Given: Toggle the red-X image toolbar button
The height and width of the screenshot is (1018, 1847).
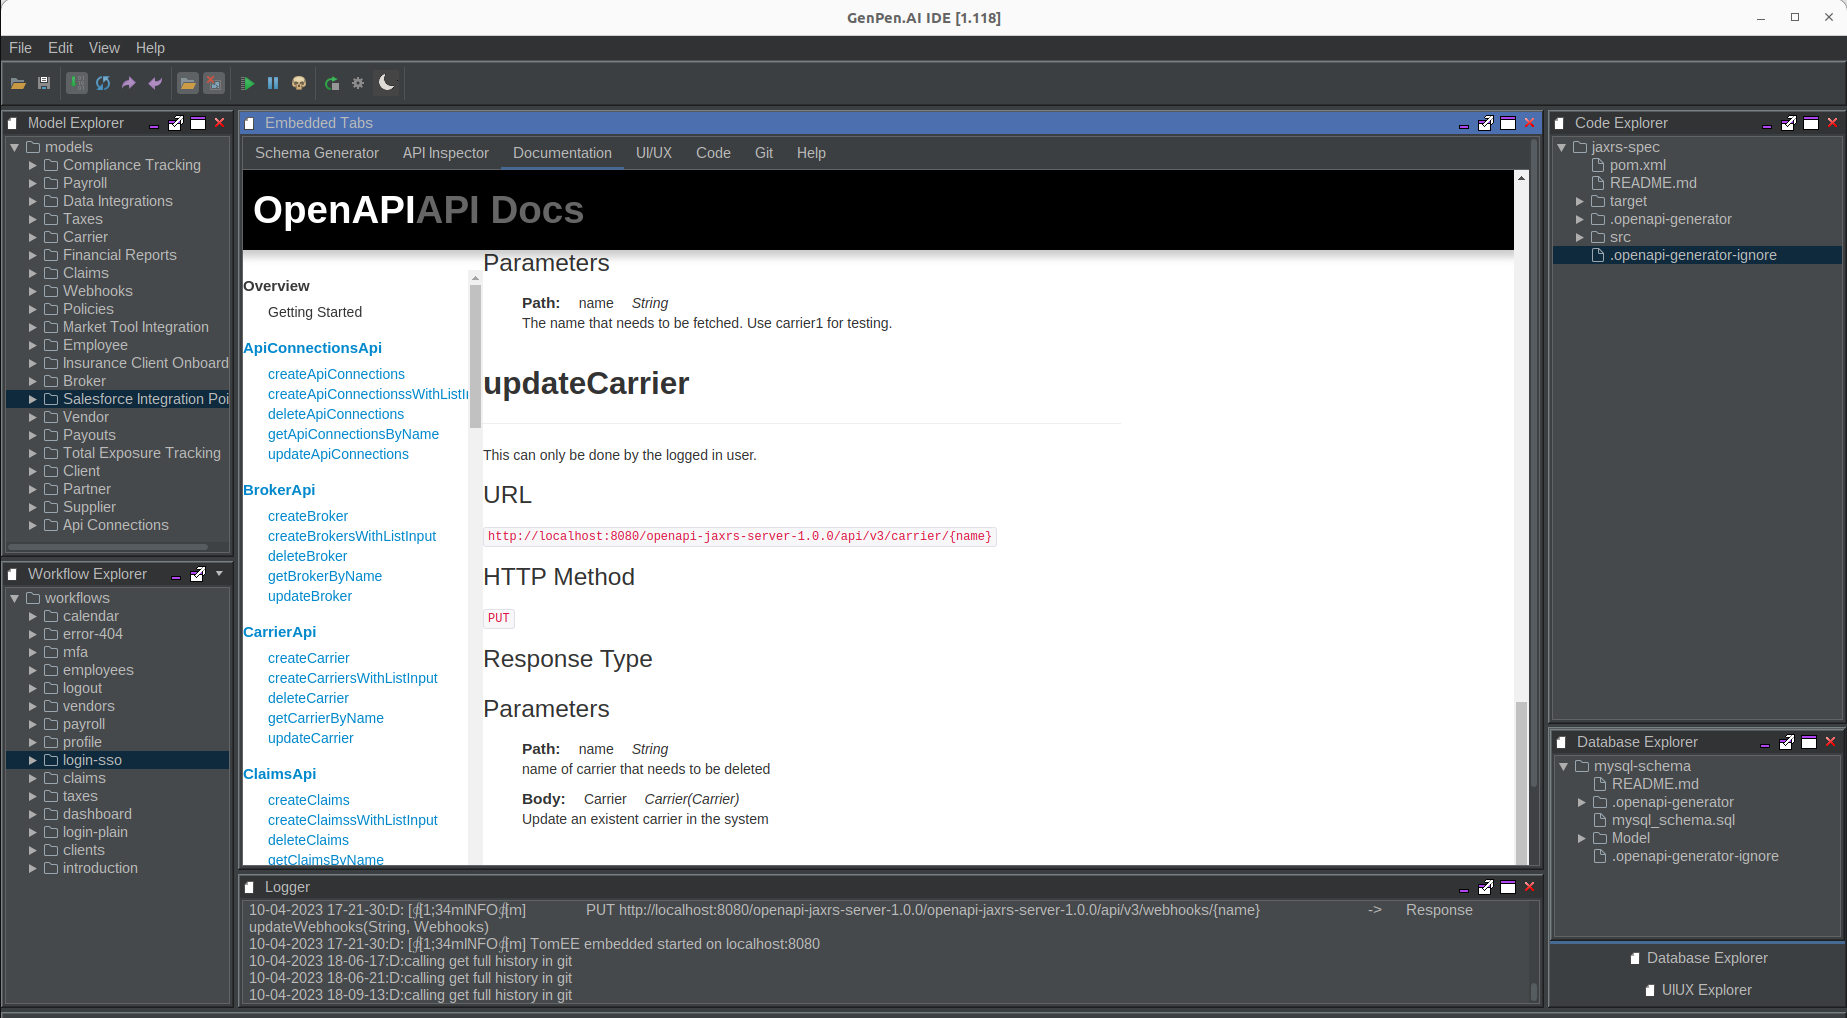Looking at the screenshot, I should pyautogui.click(x=214, y=83).
